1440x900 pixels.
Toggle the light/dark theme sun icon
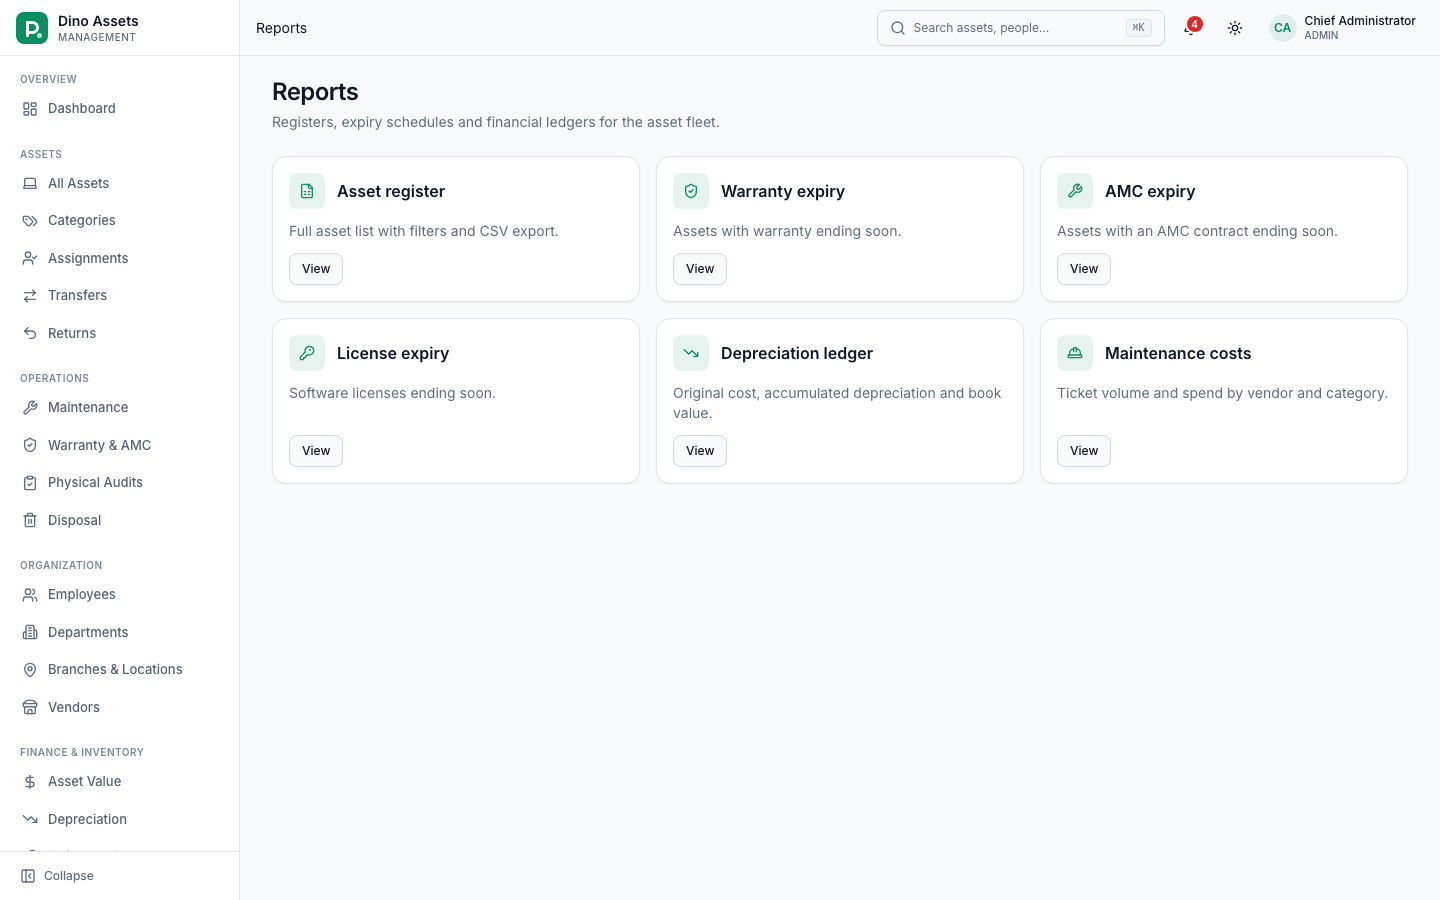click(x=1235, y=28)
